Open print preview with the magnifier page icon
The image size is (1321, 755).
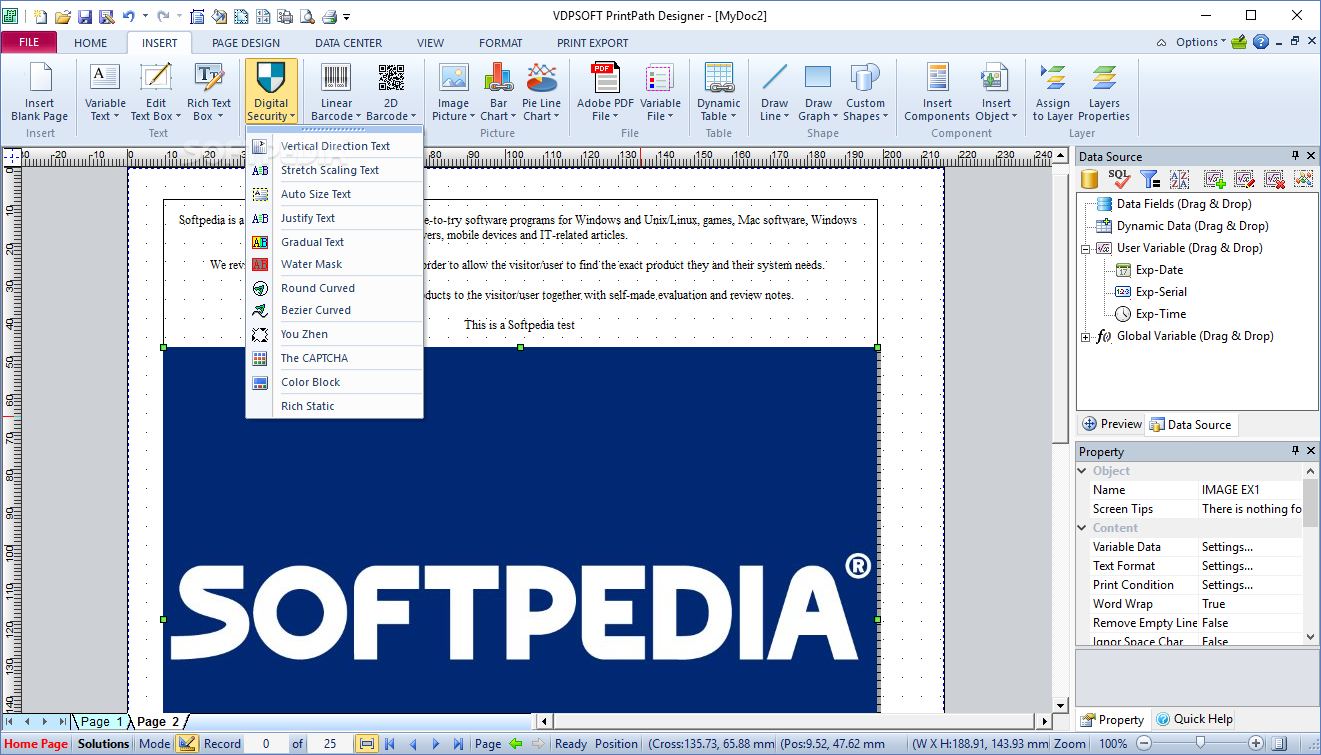(x=307, y=16)
